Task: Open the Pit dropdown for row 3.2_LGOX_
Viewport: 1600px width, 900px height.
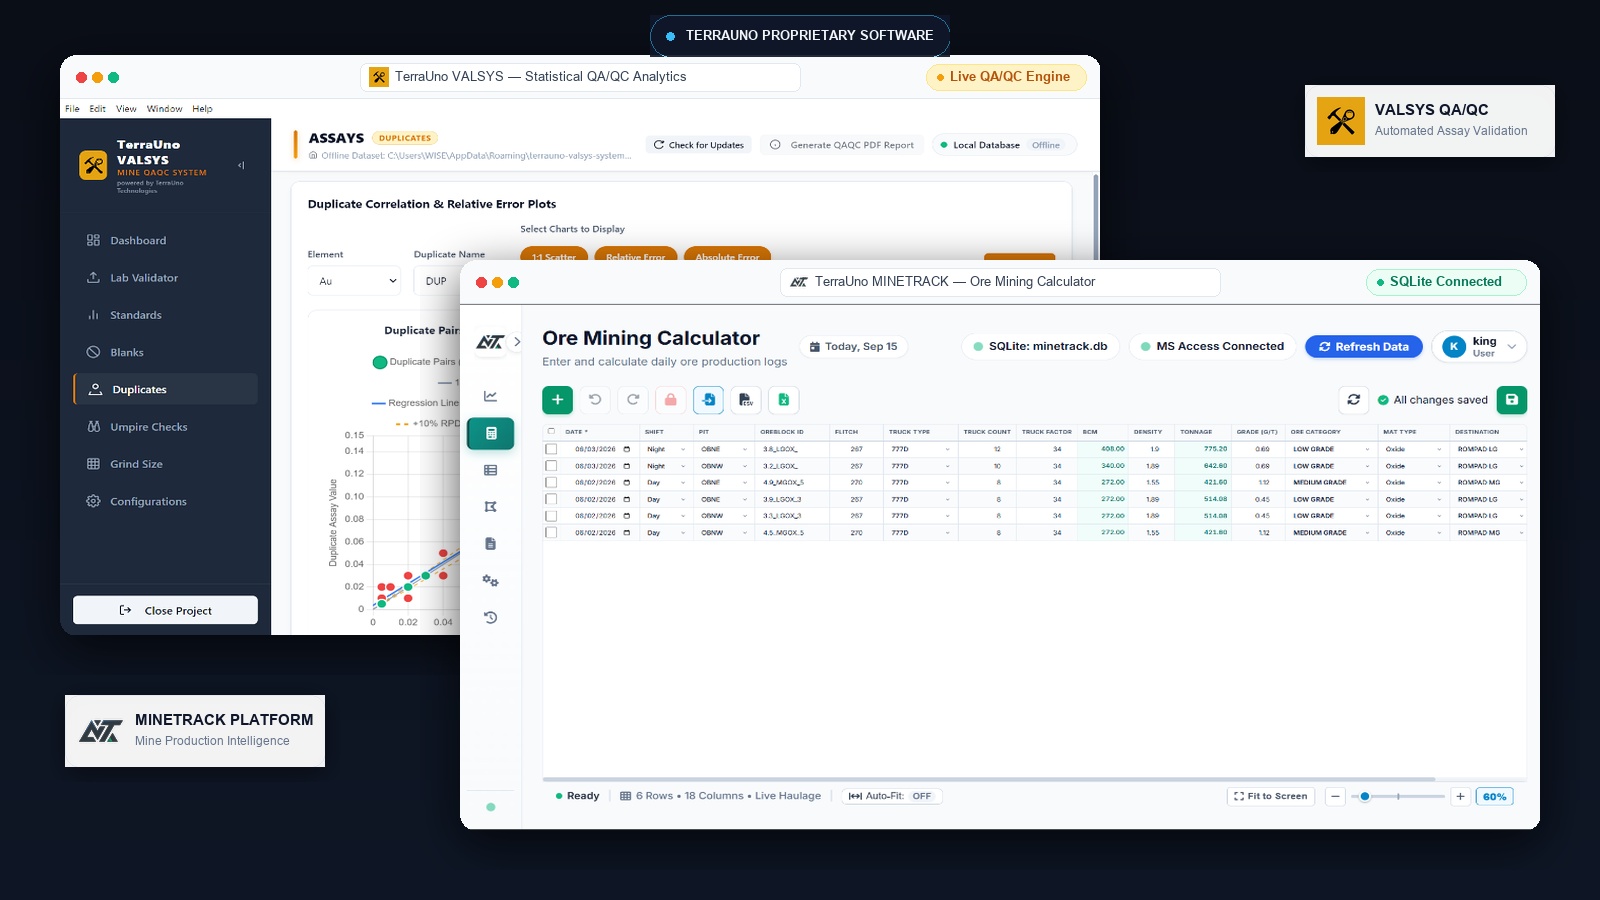Action: (x=724, y=466)
